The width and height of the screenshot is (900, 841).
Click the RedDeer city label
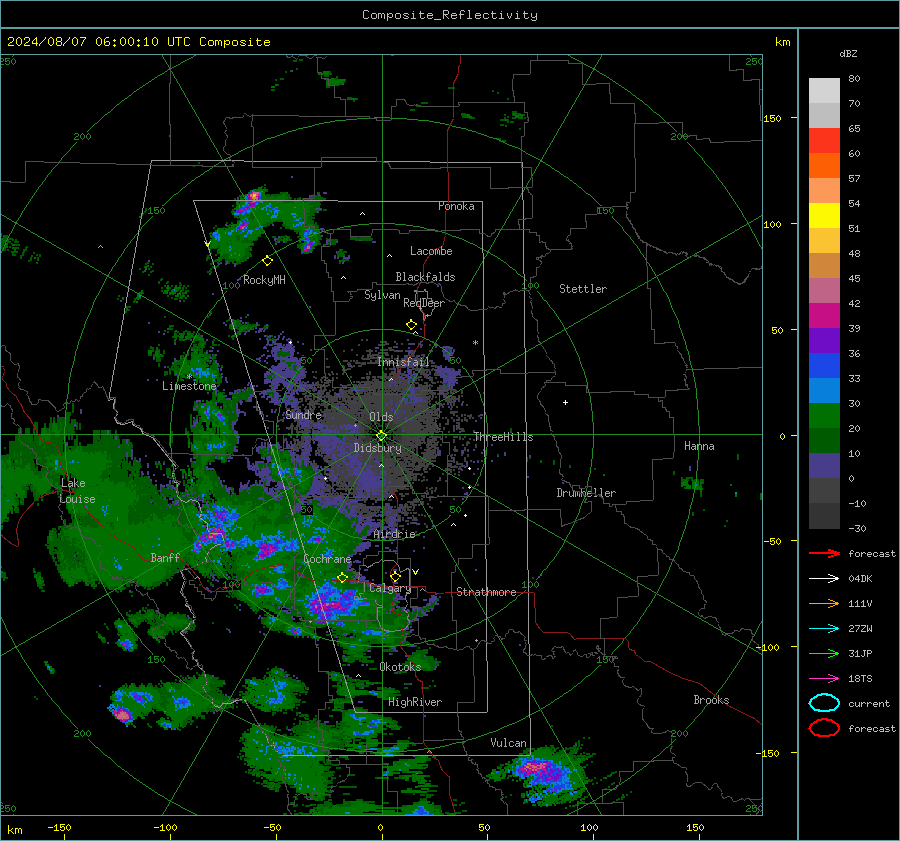point(424,303)
